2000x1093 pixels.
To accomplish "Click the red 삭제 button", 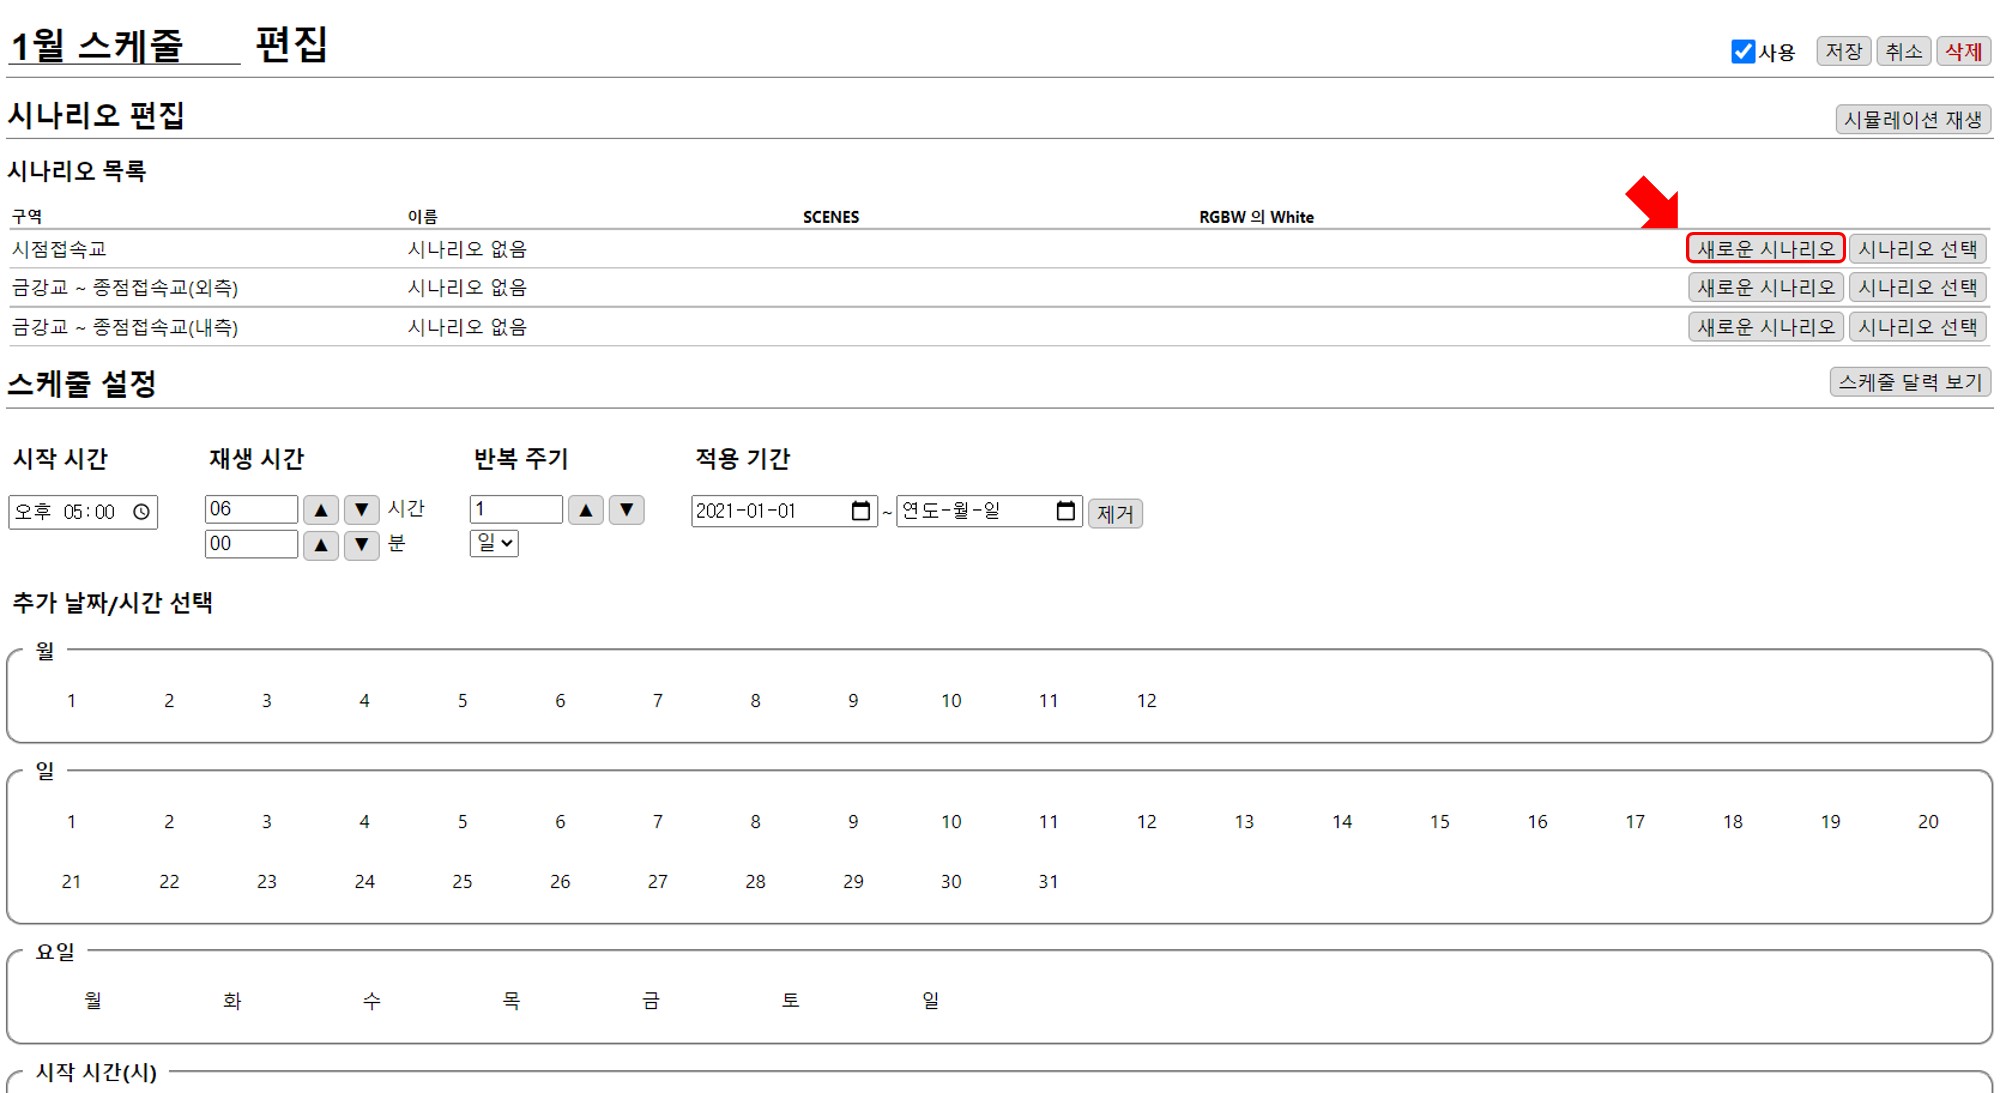I will point(1963,51).
